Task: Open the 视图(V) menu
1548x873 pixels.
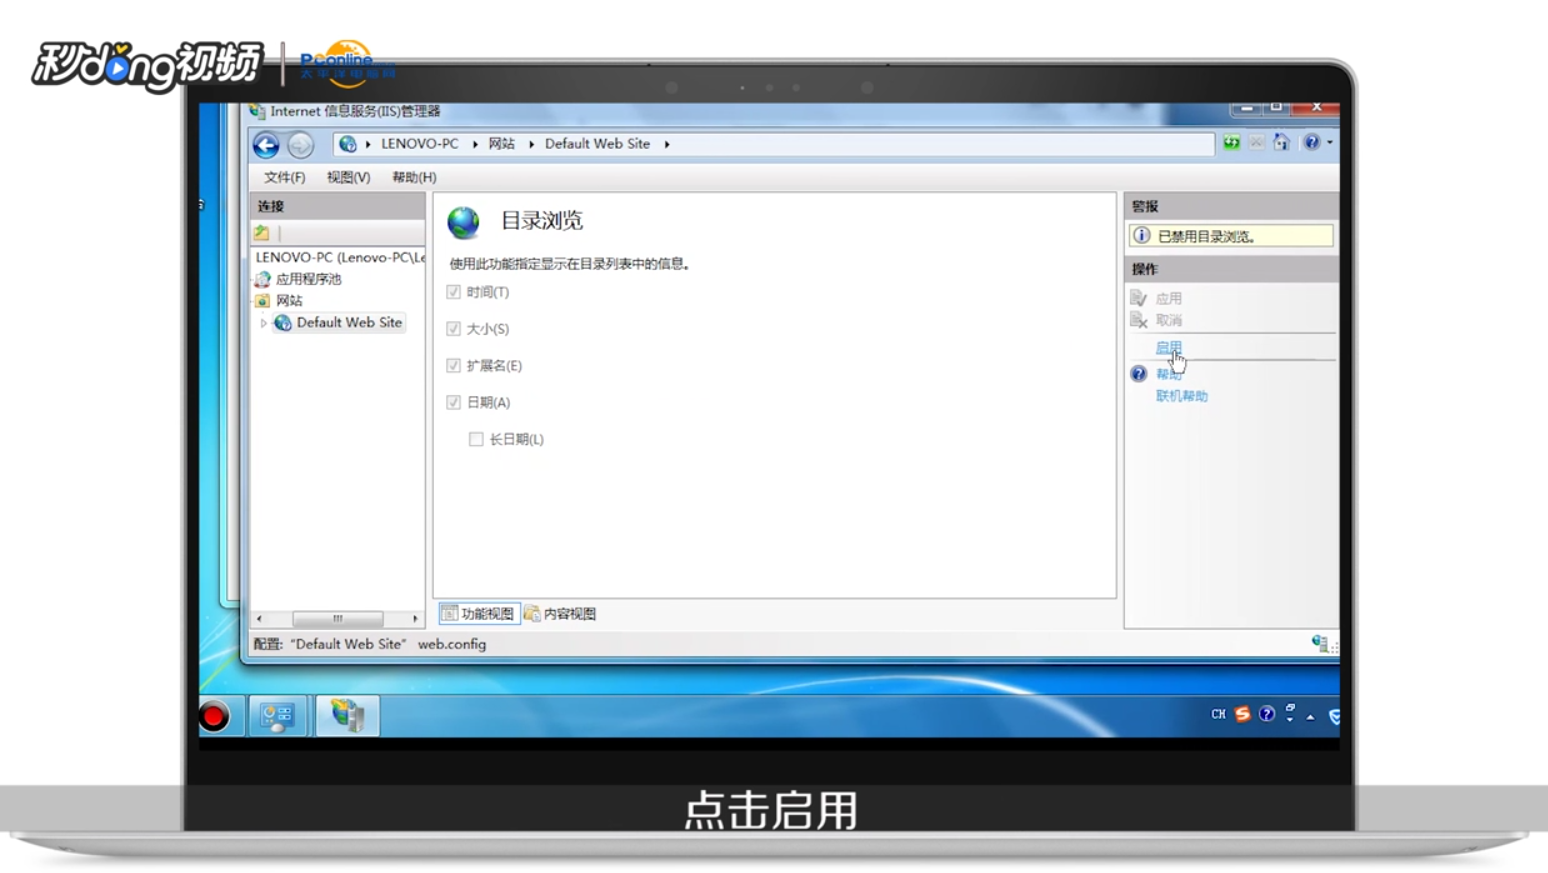Action: [x=348, y=177]
